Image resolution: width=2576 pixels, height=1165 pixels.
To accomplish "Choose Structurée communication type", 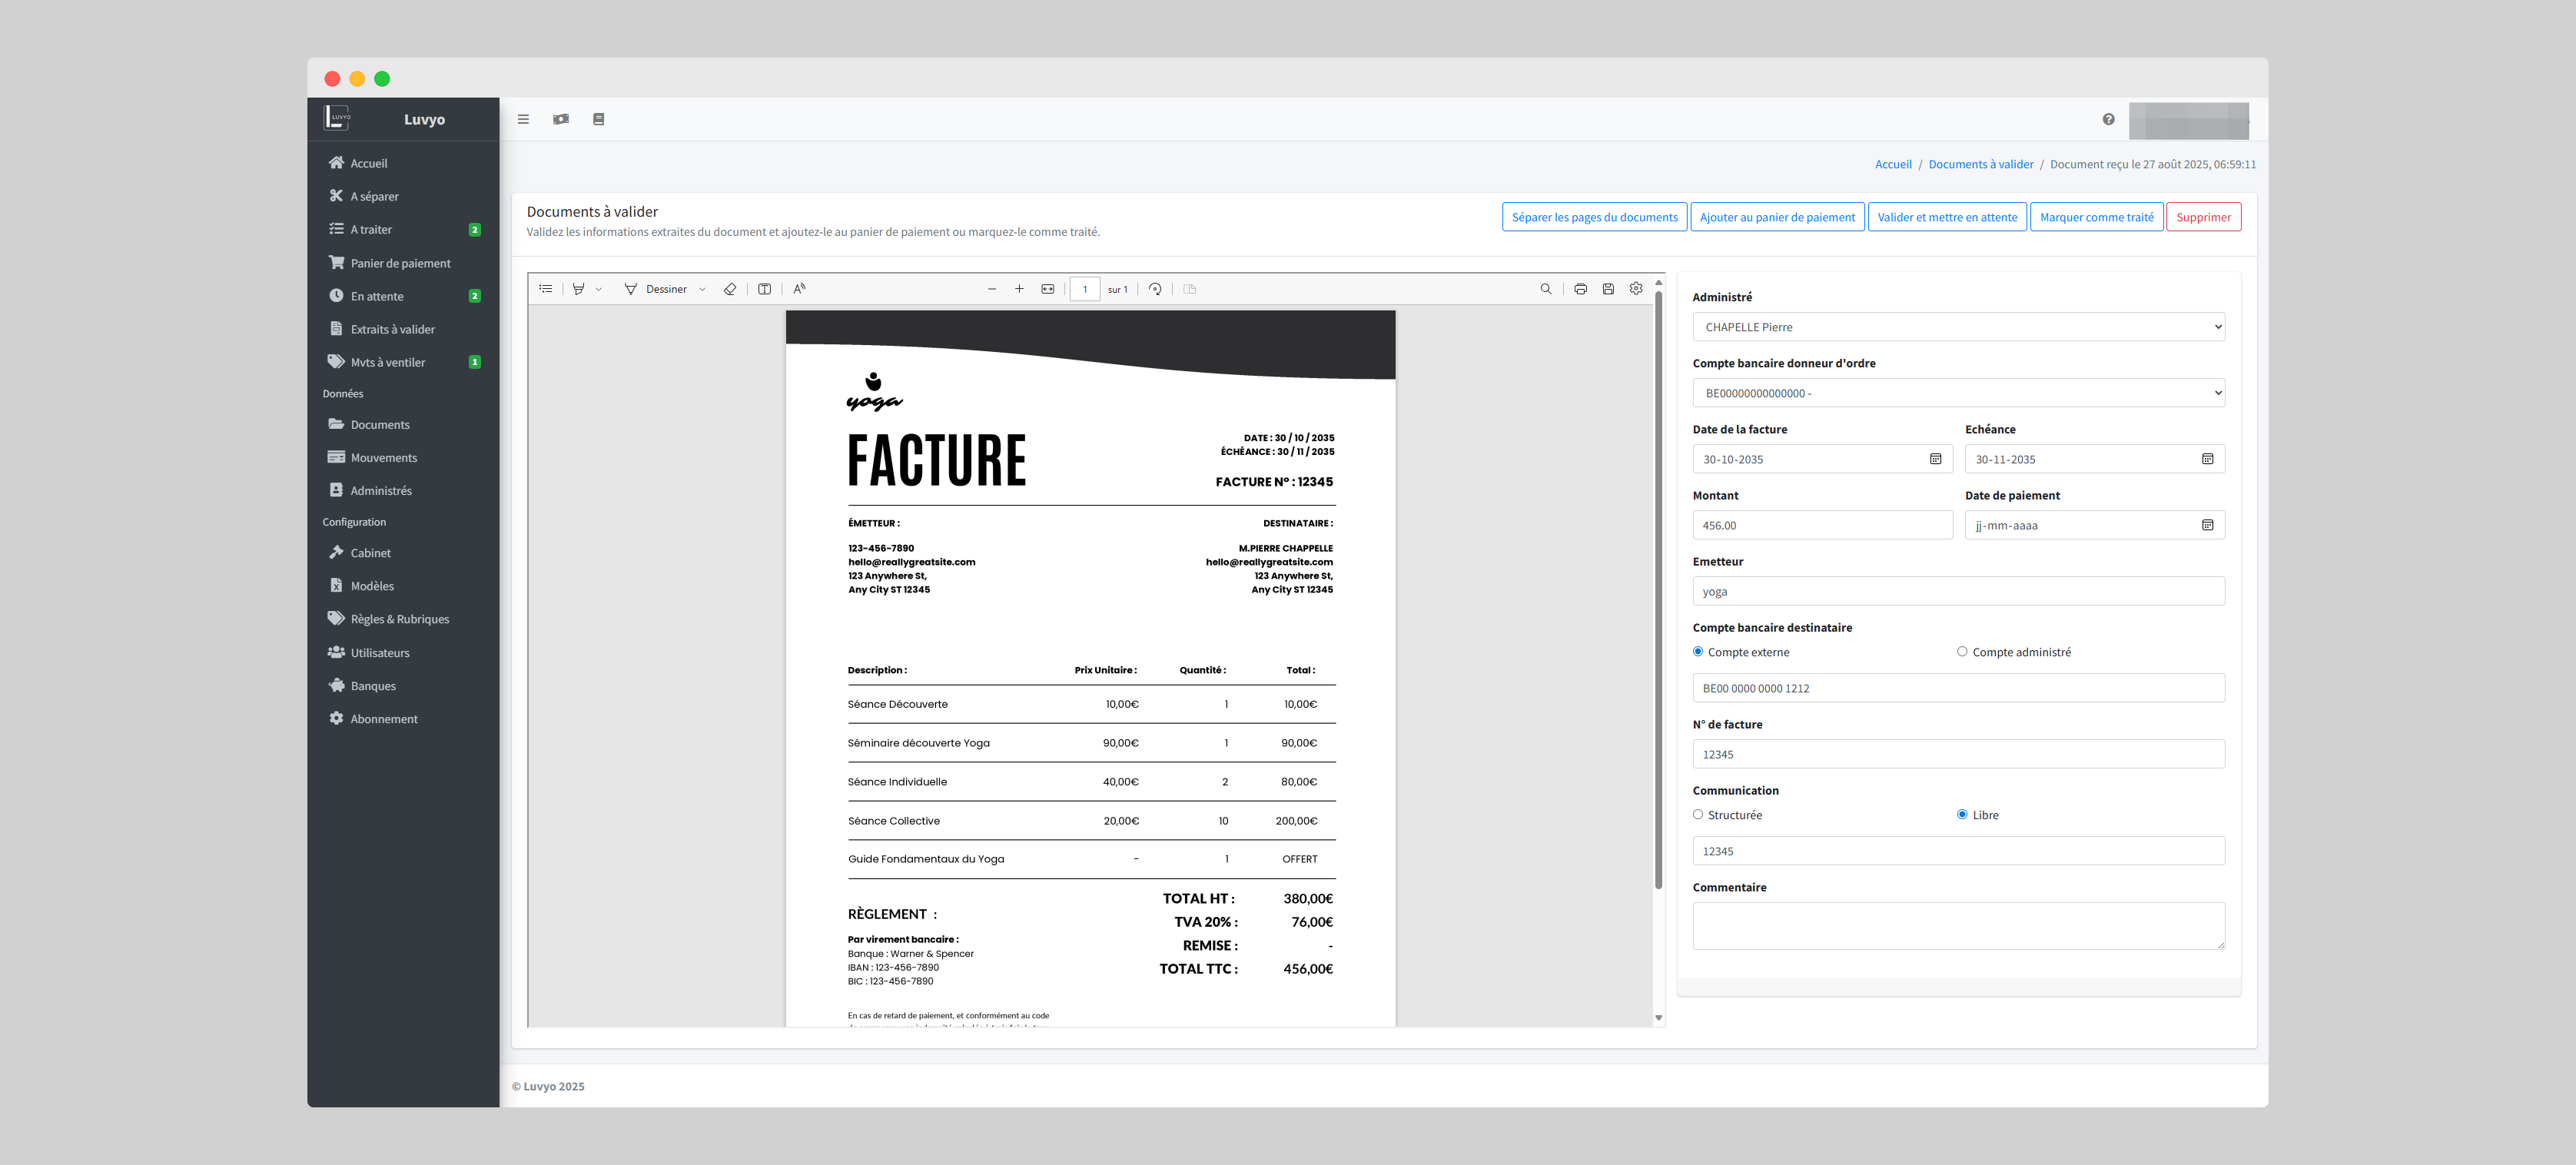I will pos(1698,814).
